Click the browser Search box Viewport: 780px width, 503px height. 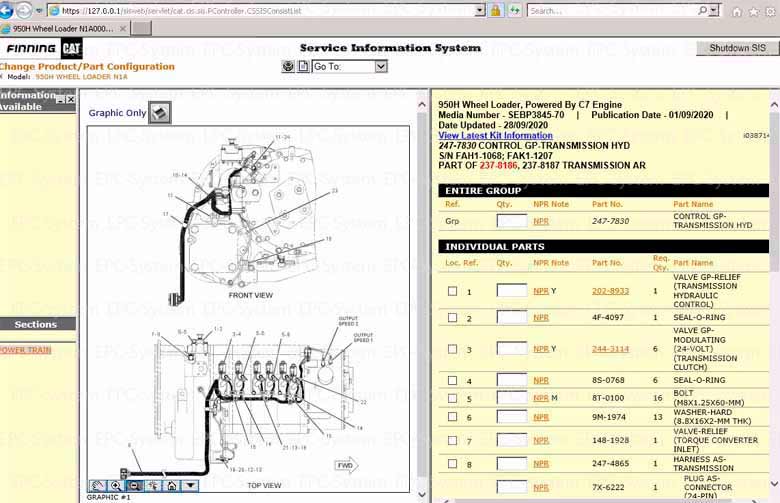pyautogui.click(x=612, y=10)
